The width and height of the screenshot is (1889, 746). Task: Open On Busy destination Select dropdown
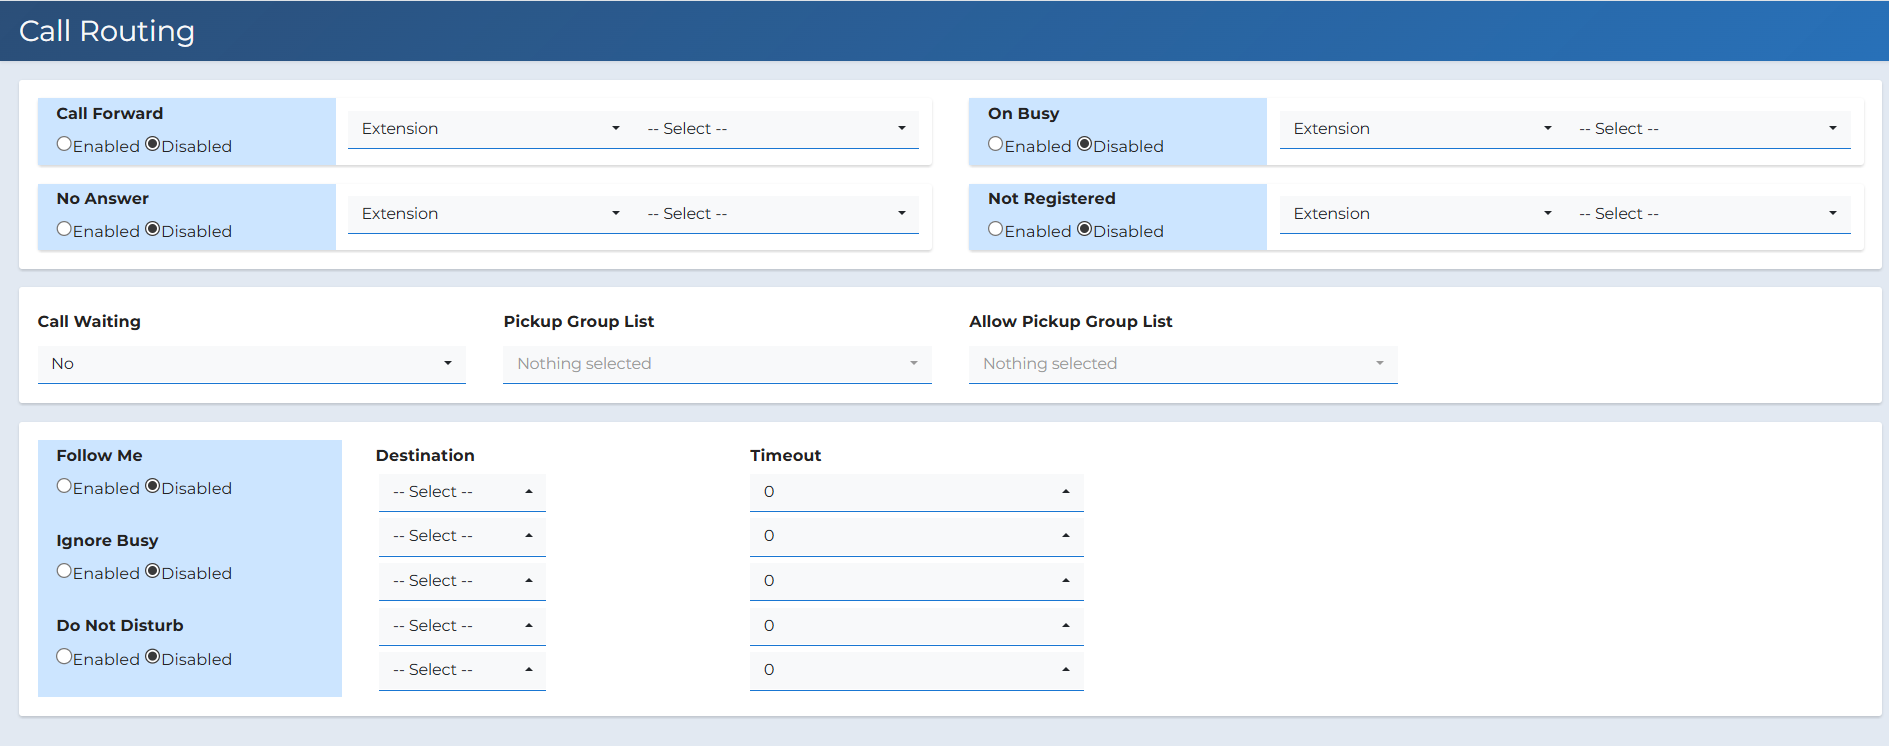pyautogui.click(x=1707, y=129)
